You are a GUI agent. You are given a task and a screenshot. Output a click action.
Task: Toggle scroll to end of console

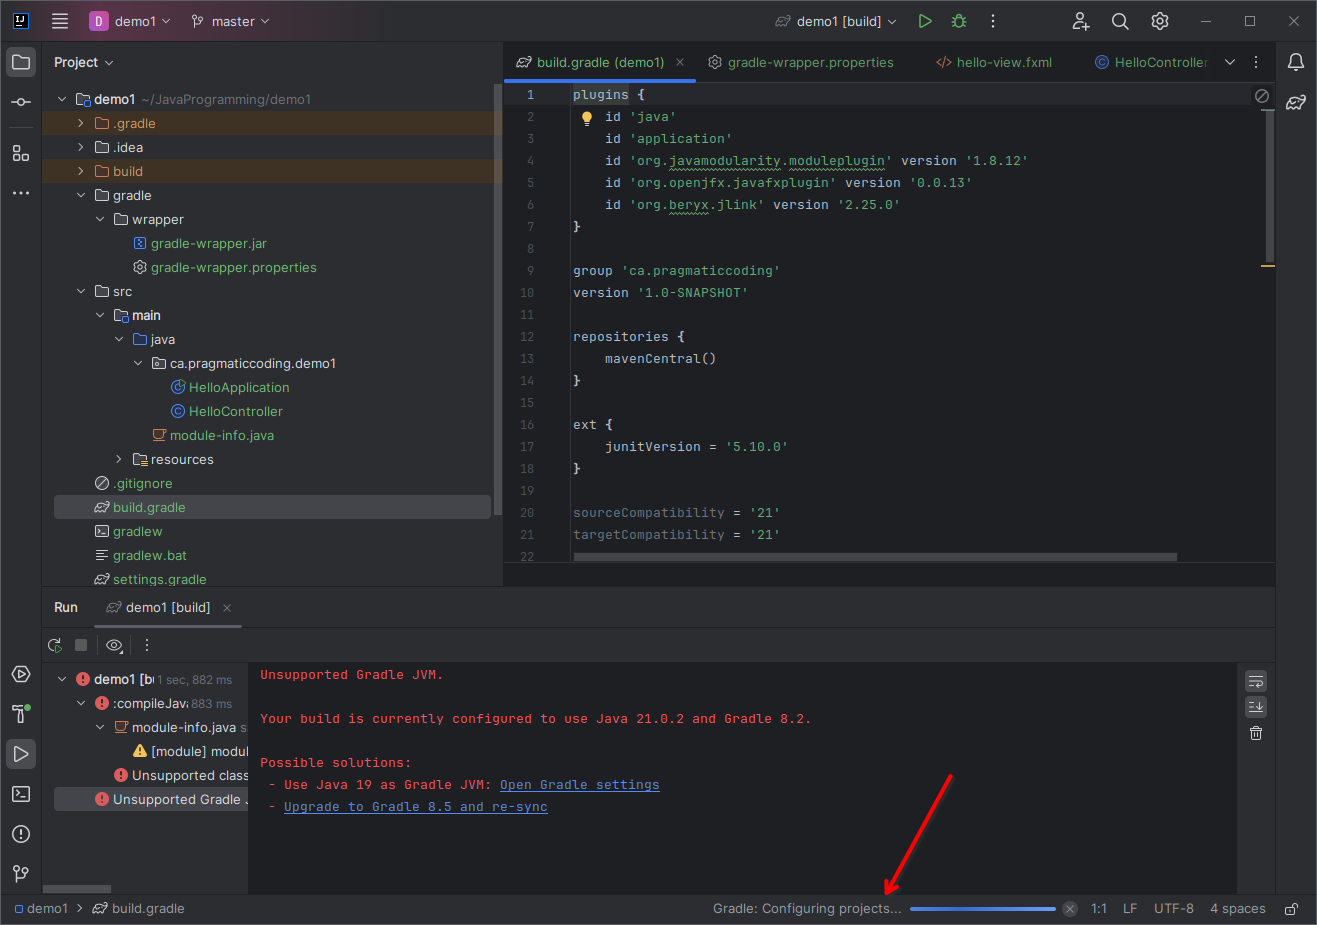coord(1256,707)
